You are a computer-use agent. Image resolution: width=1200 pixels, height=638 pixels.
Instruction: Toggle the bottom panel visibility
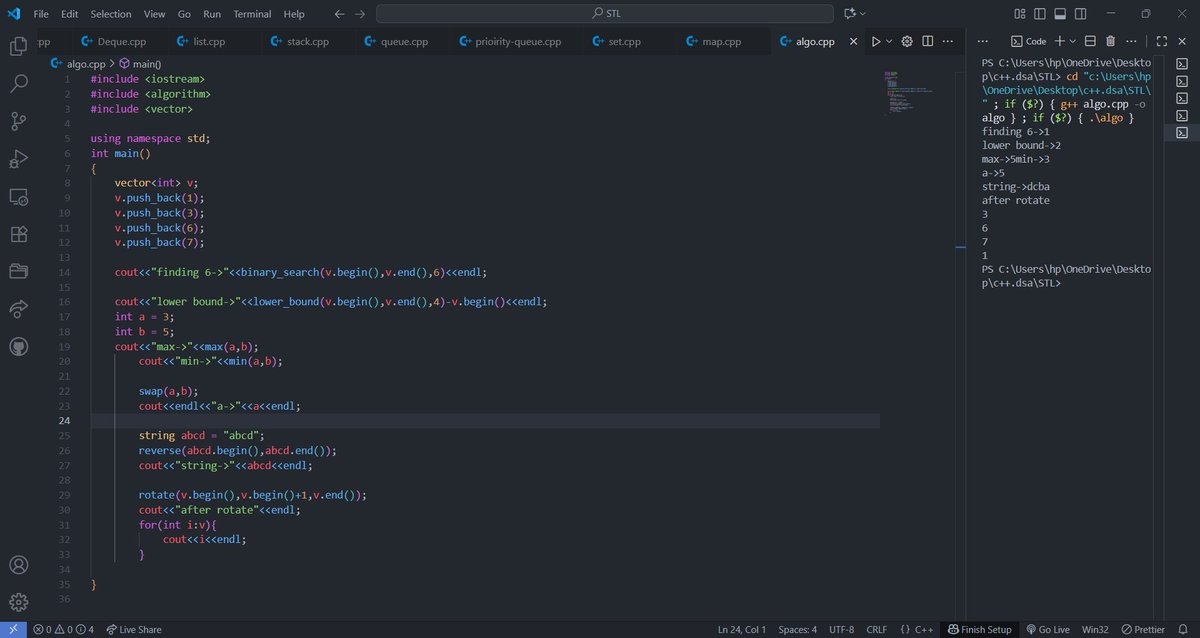(x=1062, y=14)
